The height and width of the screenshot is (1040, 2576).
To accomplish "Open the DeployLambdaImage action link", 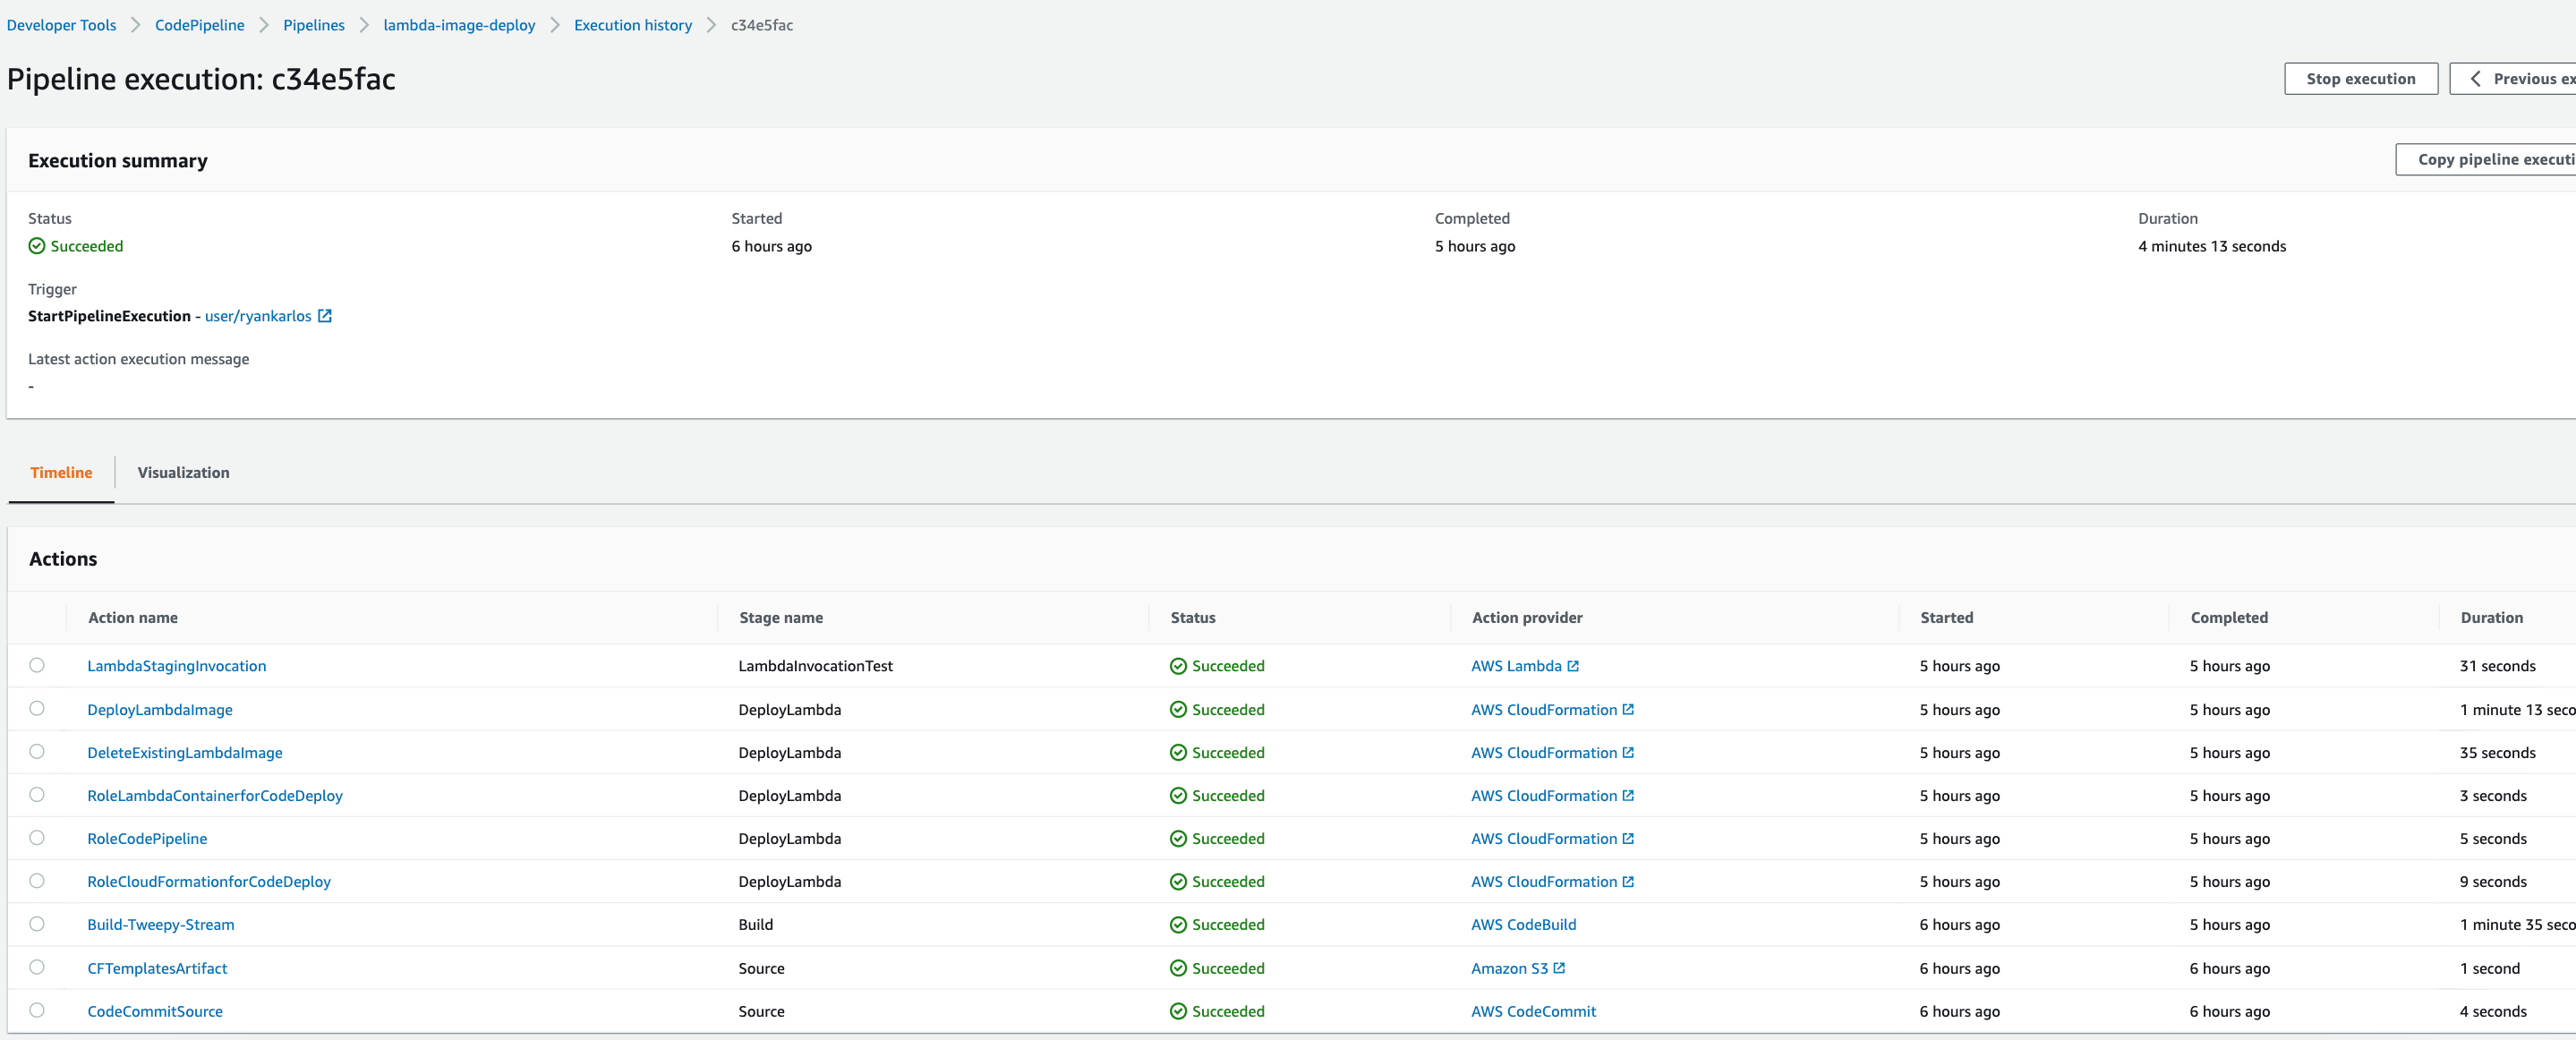I will point(160,709).
